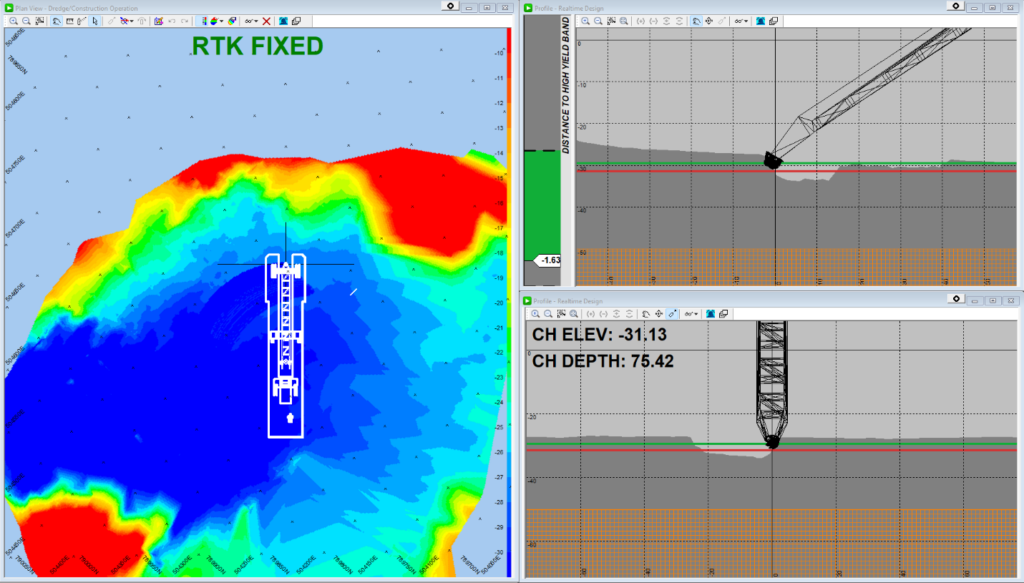Click the pin button on upper Profile title bar
Viewport: 1024px width, 583px height.
(955, 7)
